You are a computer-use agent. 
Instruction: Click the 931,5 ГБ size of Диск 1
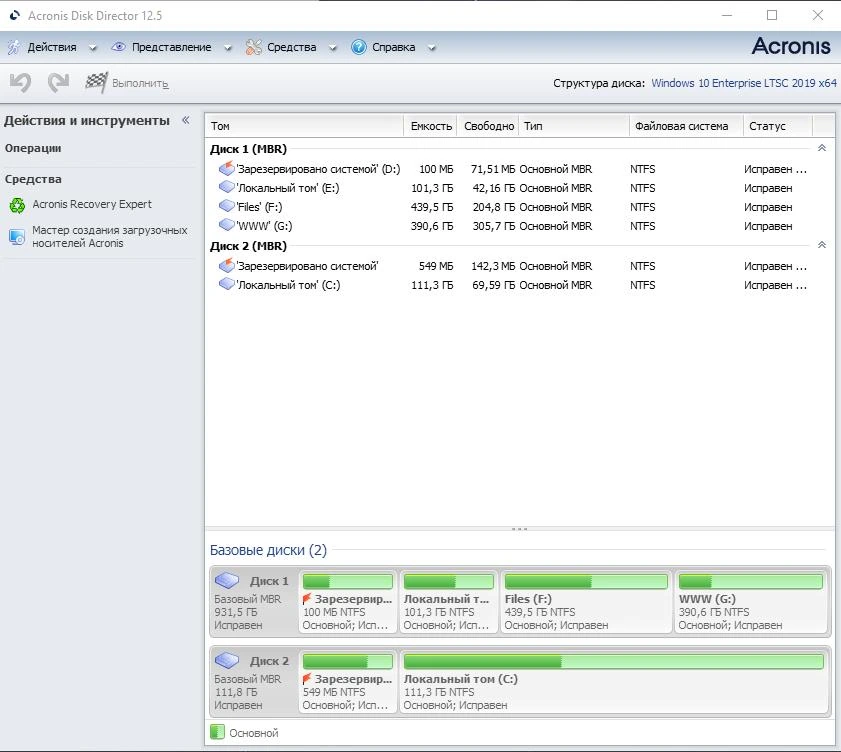pos(236,612)
